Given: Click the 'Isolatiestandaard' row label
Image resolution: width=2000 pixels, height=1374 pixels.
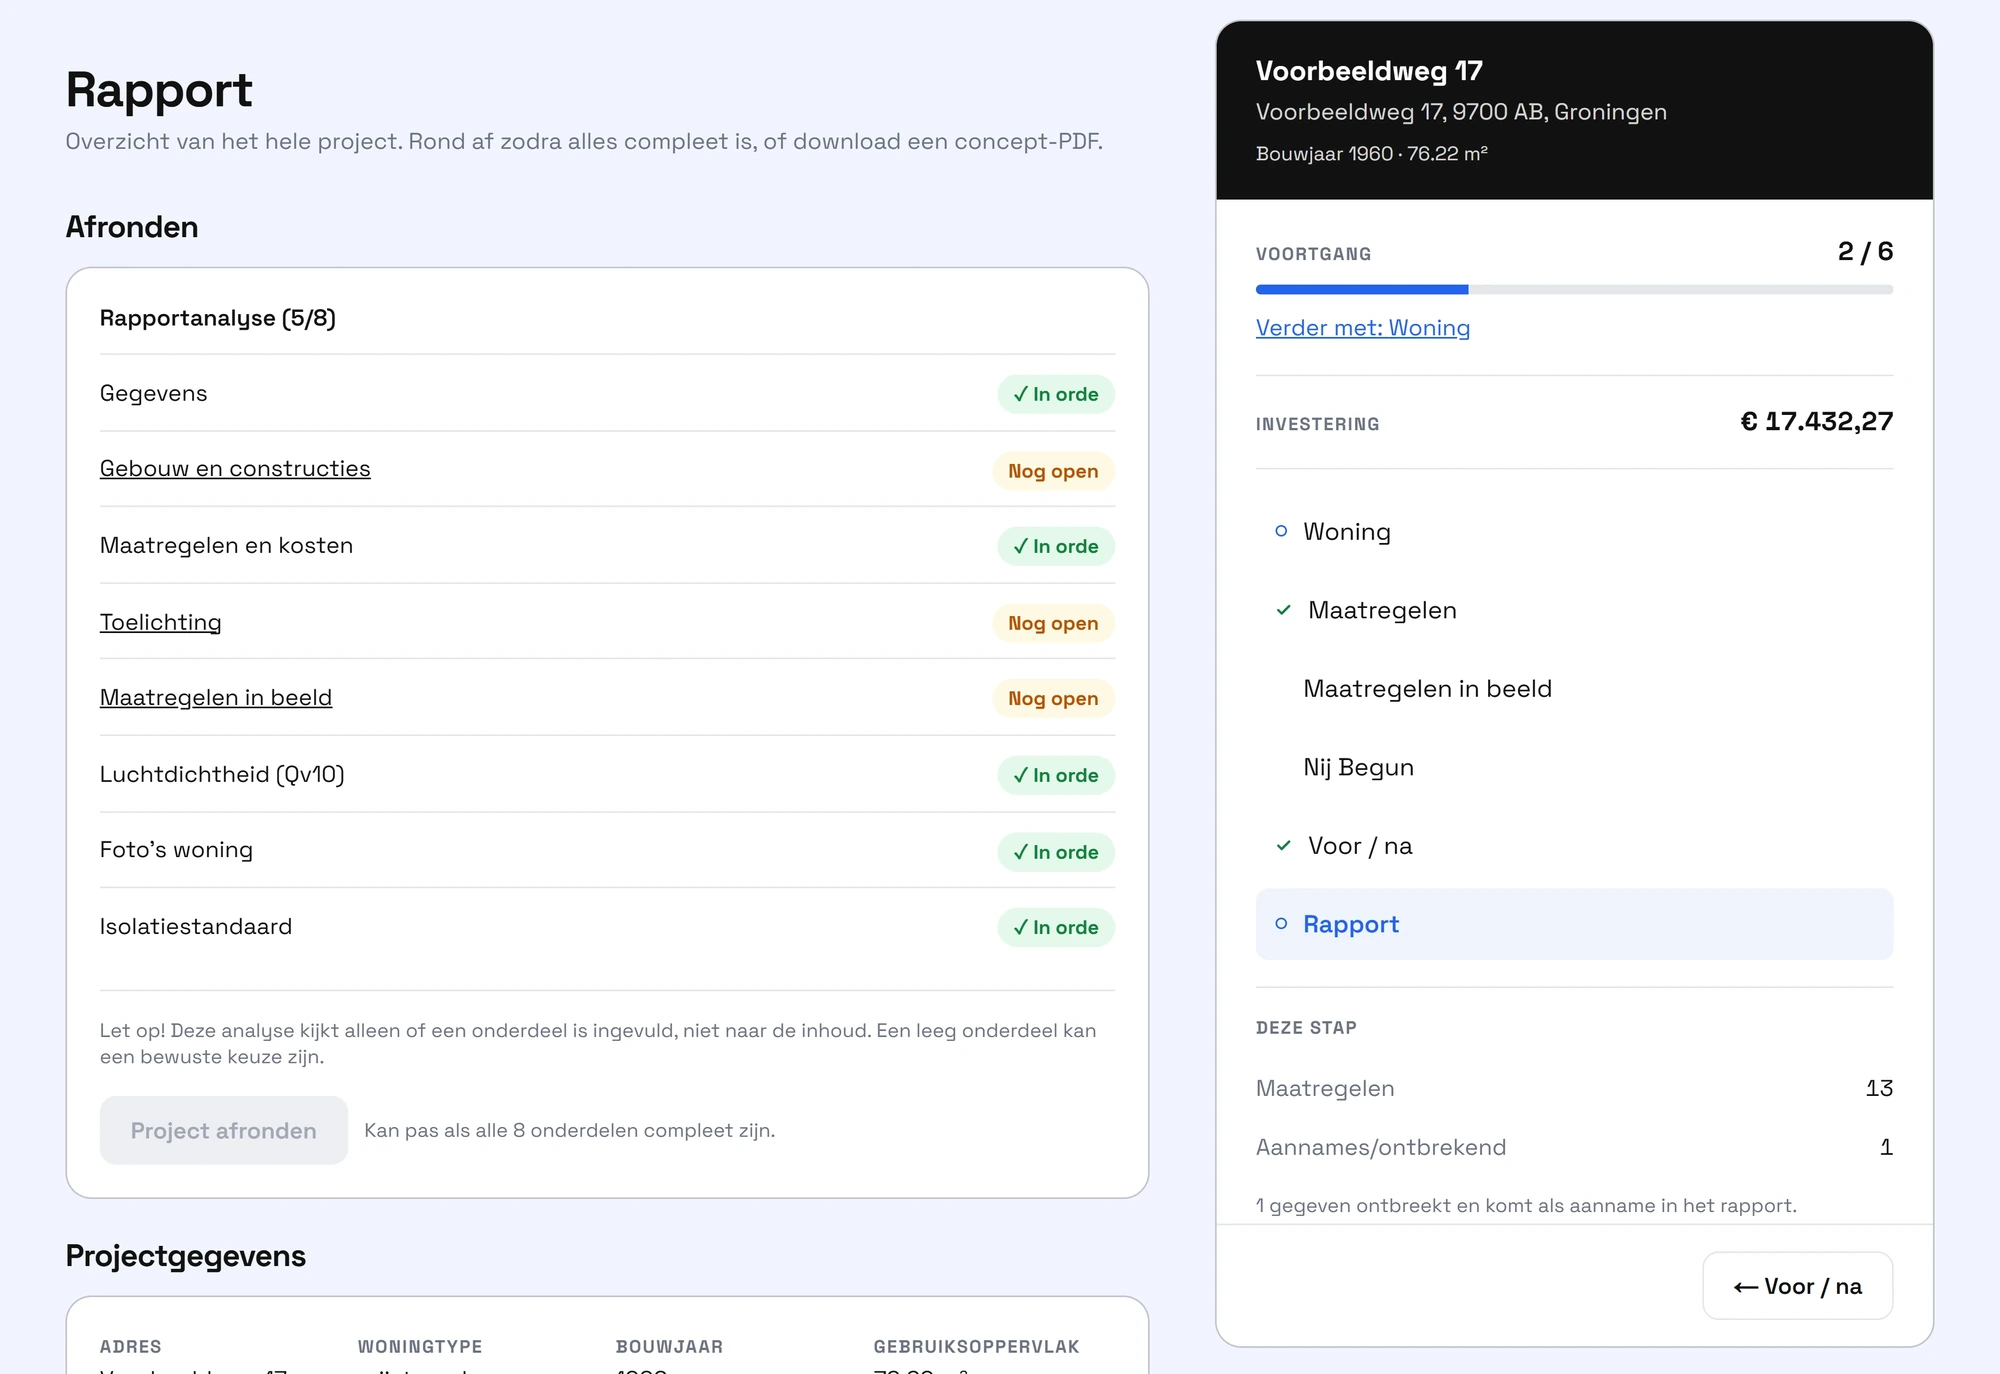Looking at the screenshot, I should (196, 926).
